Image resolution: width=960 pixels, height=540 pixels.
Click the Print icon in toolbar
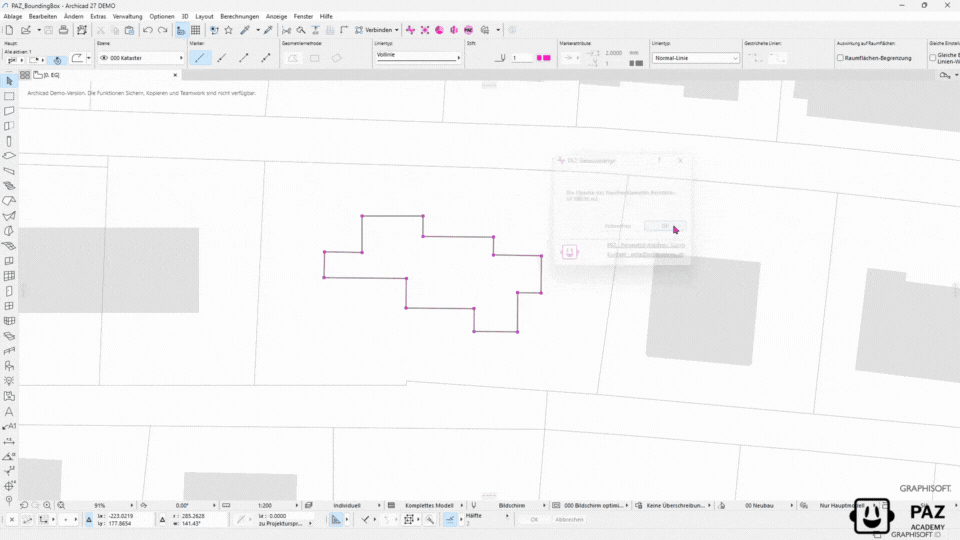point(63,30)
